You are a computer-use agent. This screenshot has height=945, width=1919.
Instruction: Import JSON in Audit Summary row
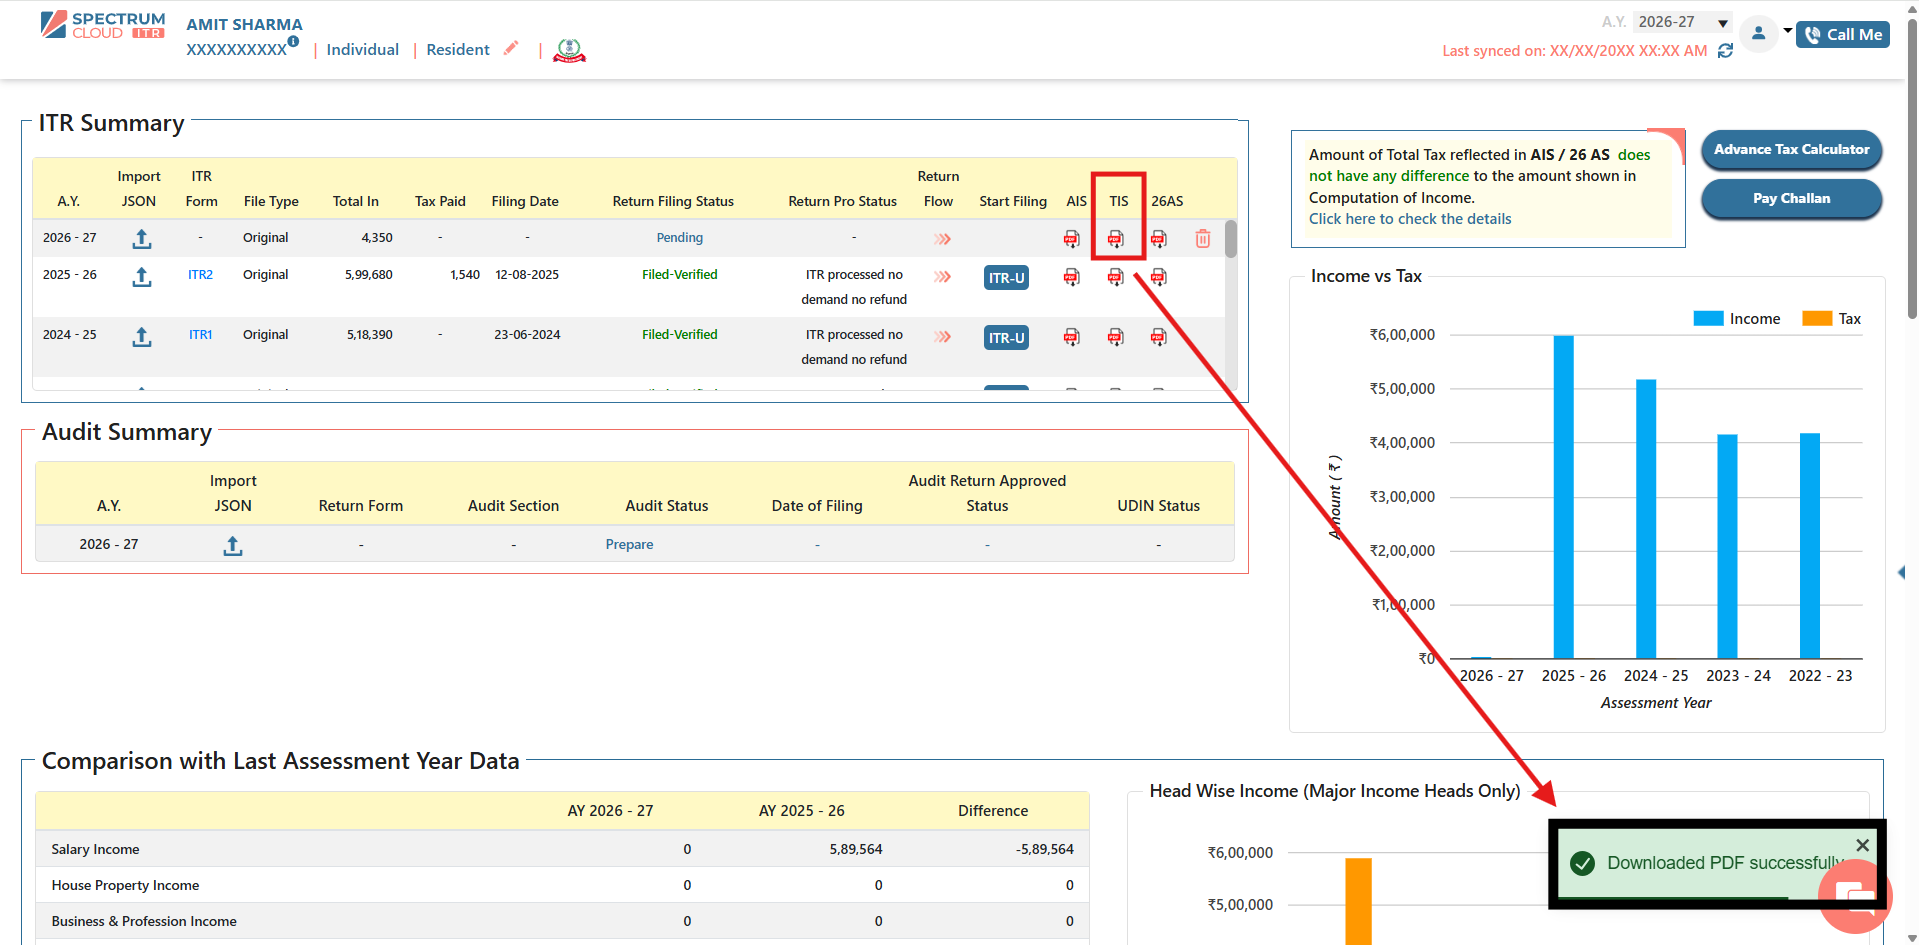pos(233,545)
